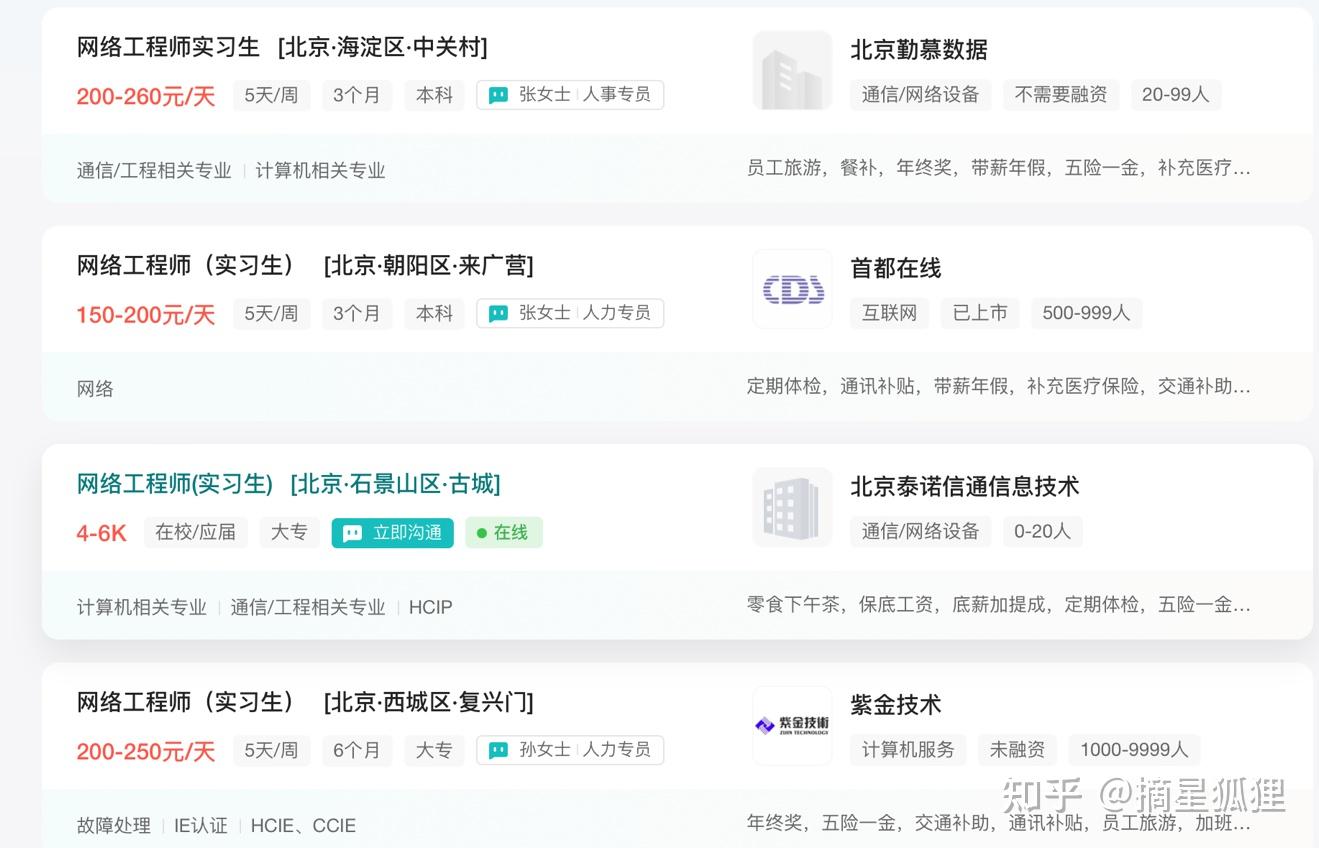Click 20-99人 company size tag
Viewport: 1319px width, 848px height.
(1176, 95)
